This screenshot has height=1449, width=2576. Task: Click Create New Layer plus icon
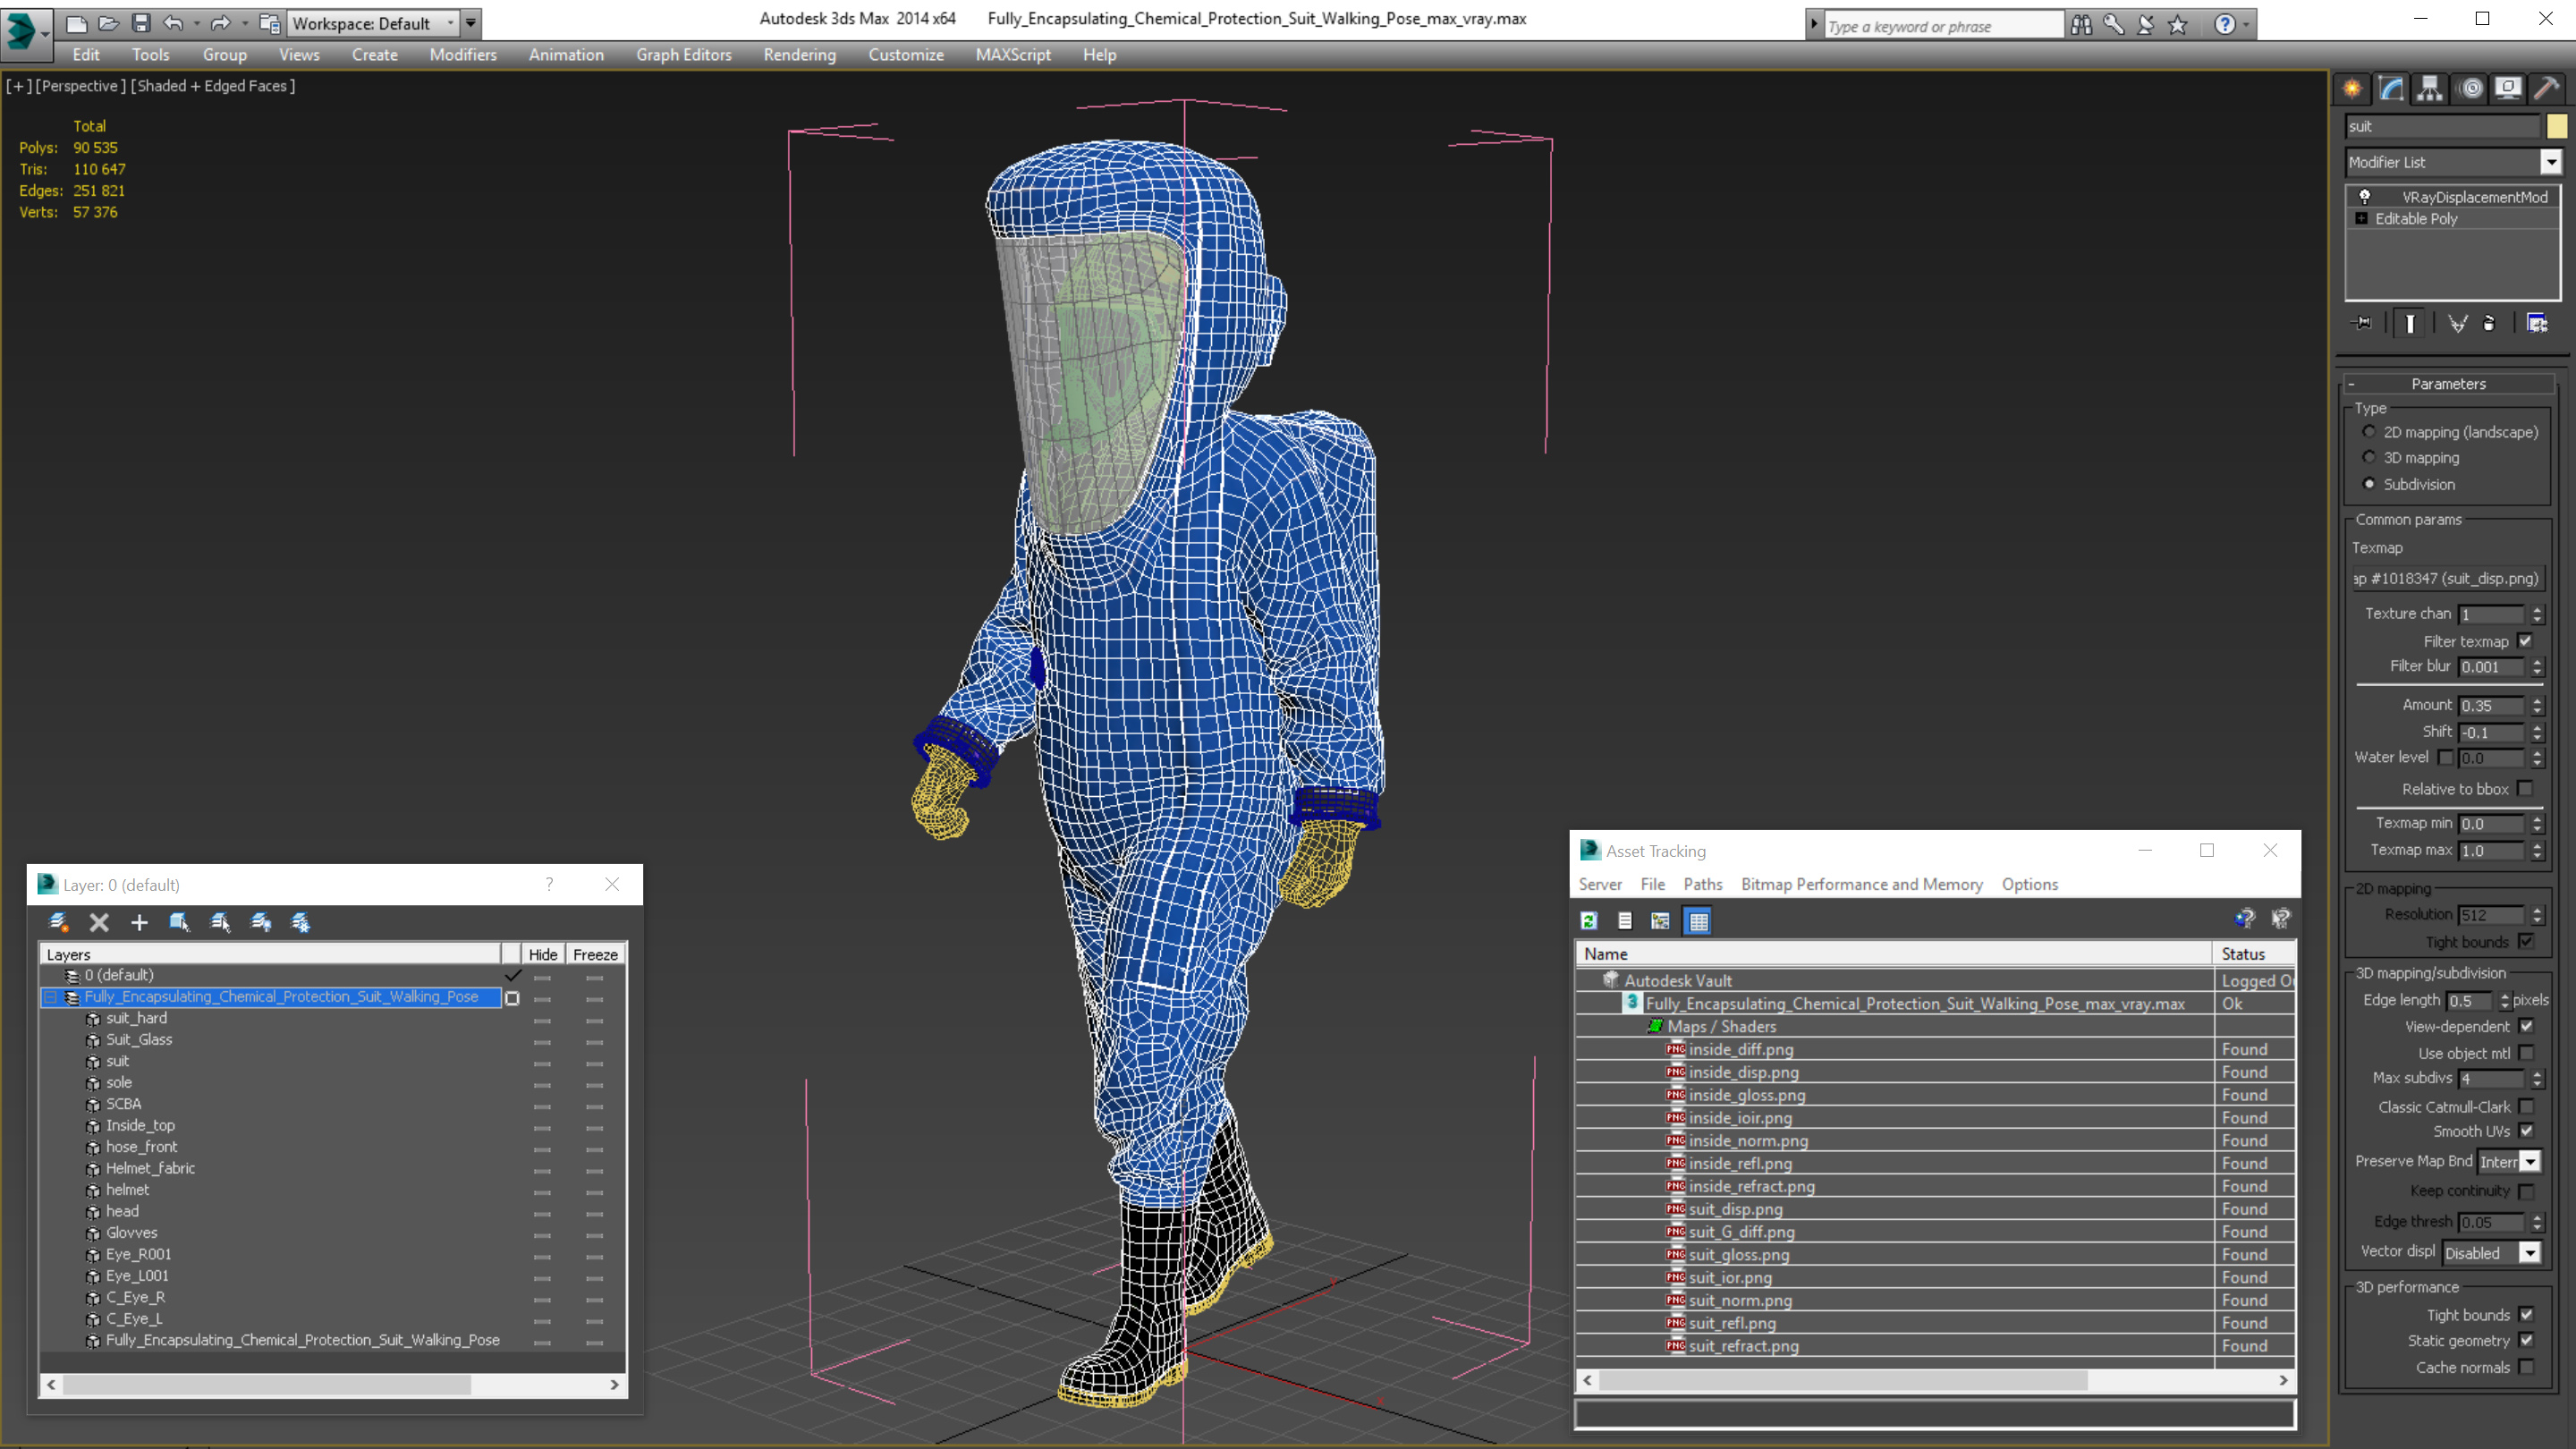click(139, 922)
